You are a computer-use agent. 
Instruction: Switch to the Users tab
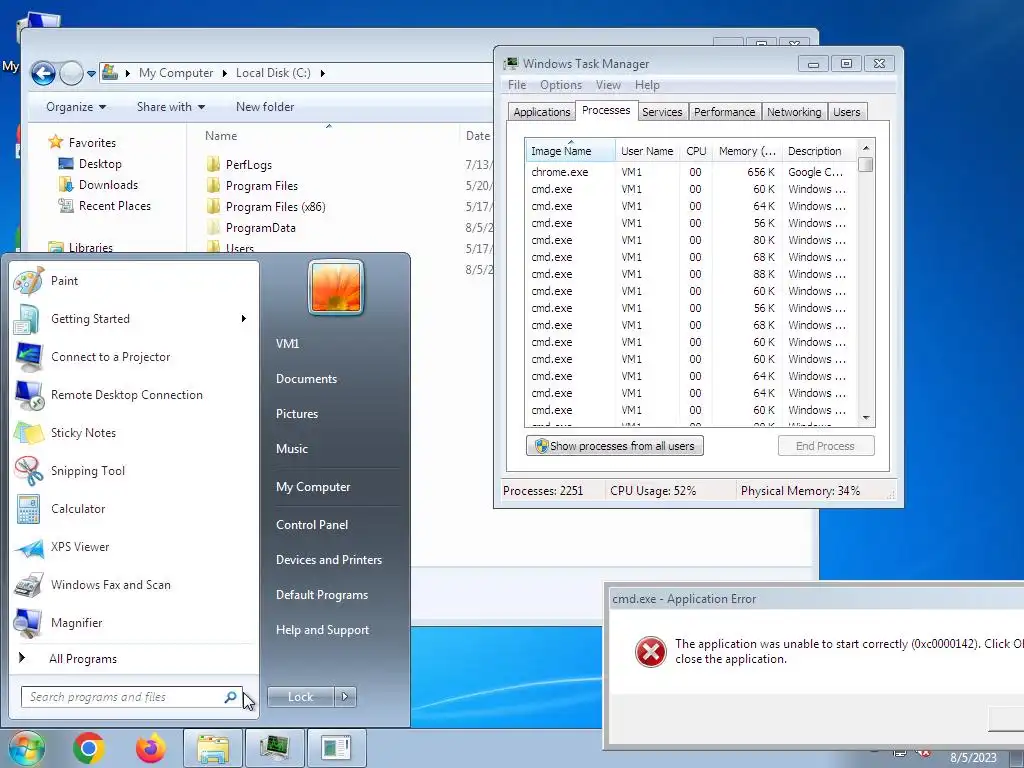[x=846, y=112]
